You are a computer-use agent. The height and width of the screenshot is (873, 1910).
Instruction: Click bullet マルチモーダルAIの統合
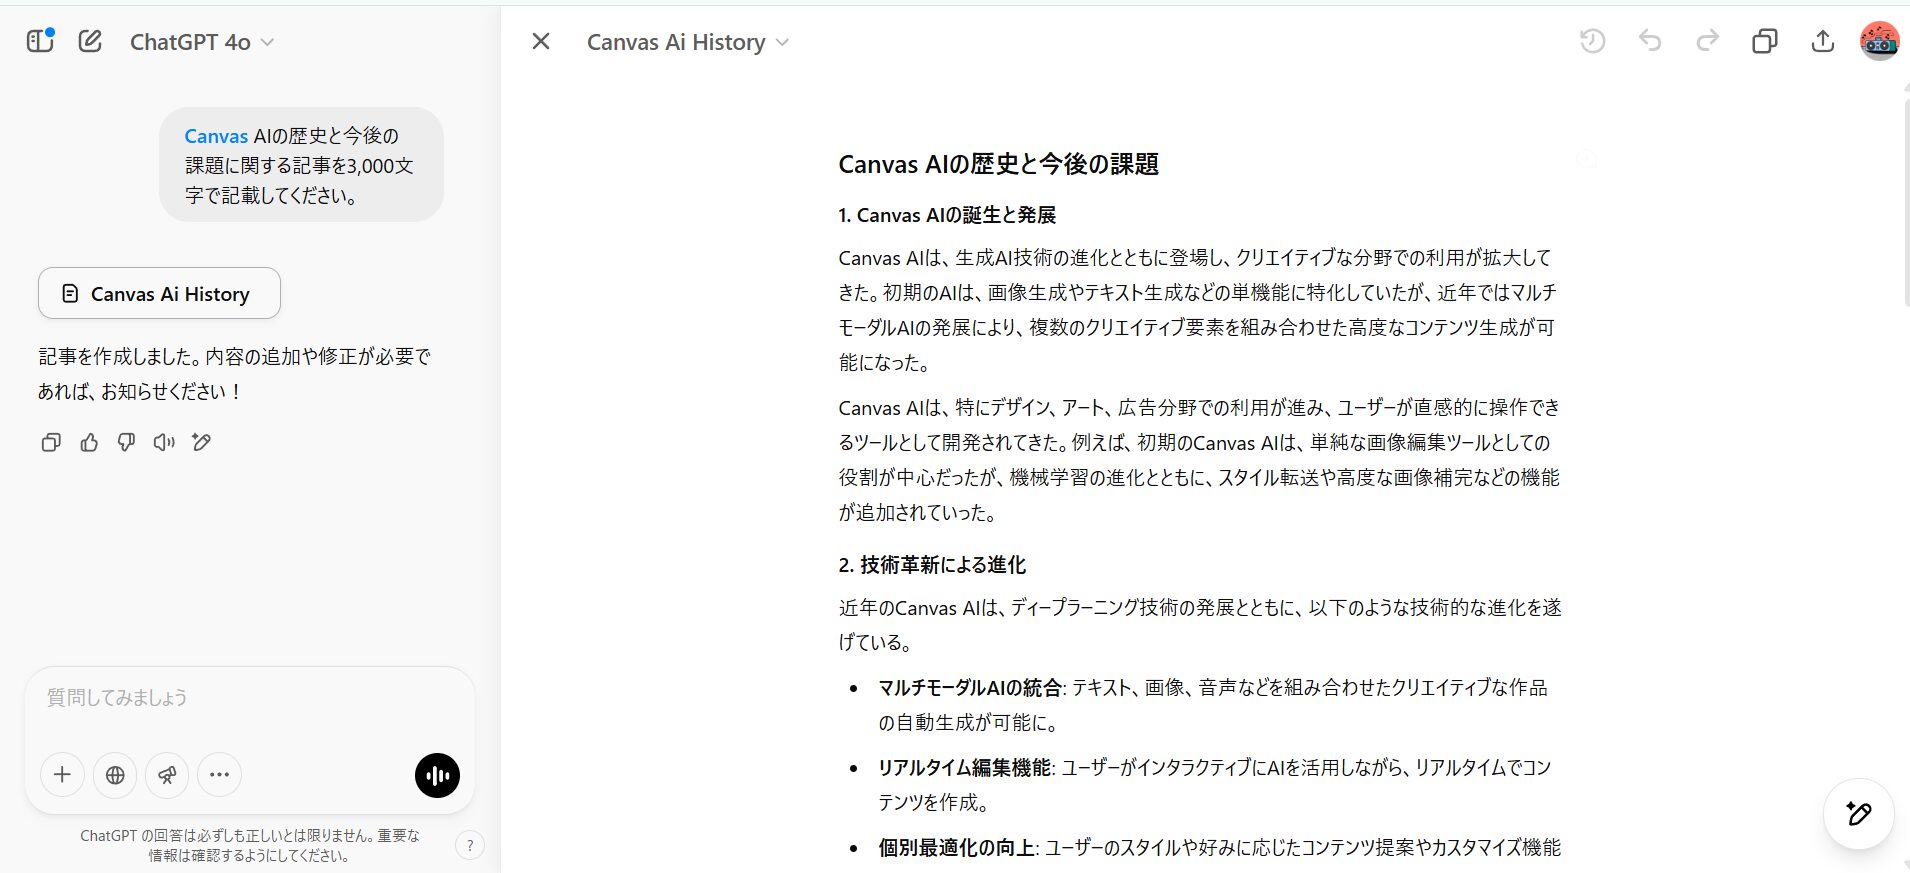tap(970, 688)
